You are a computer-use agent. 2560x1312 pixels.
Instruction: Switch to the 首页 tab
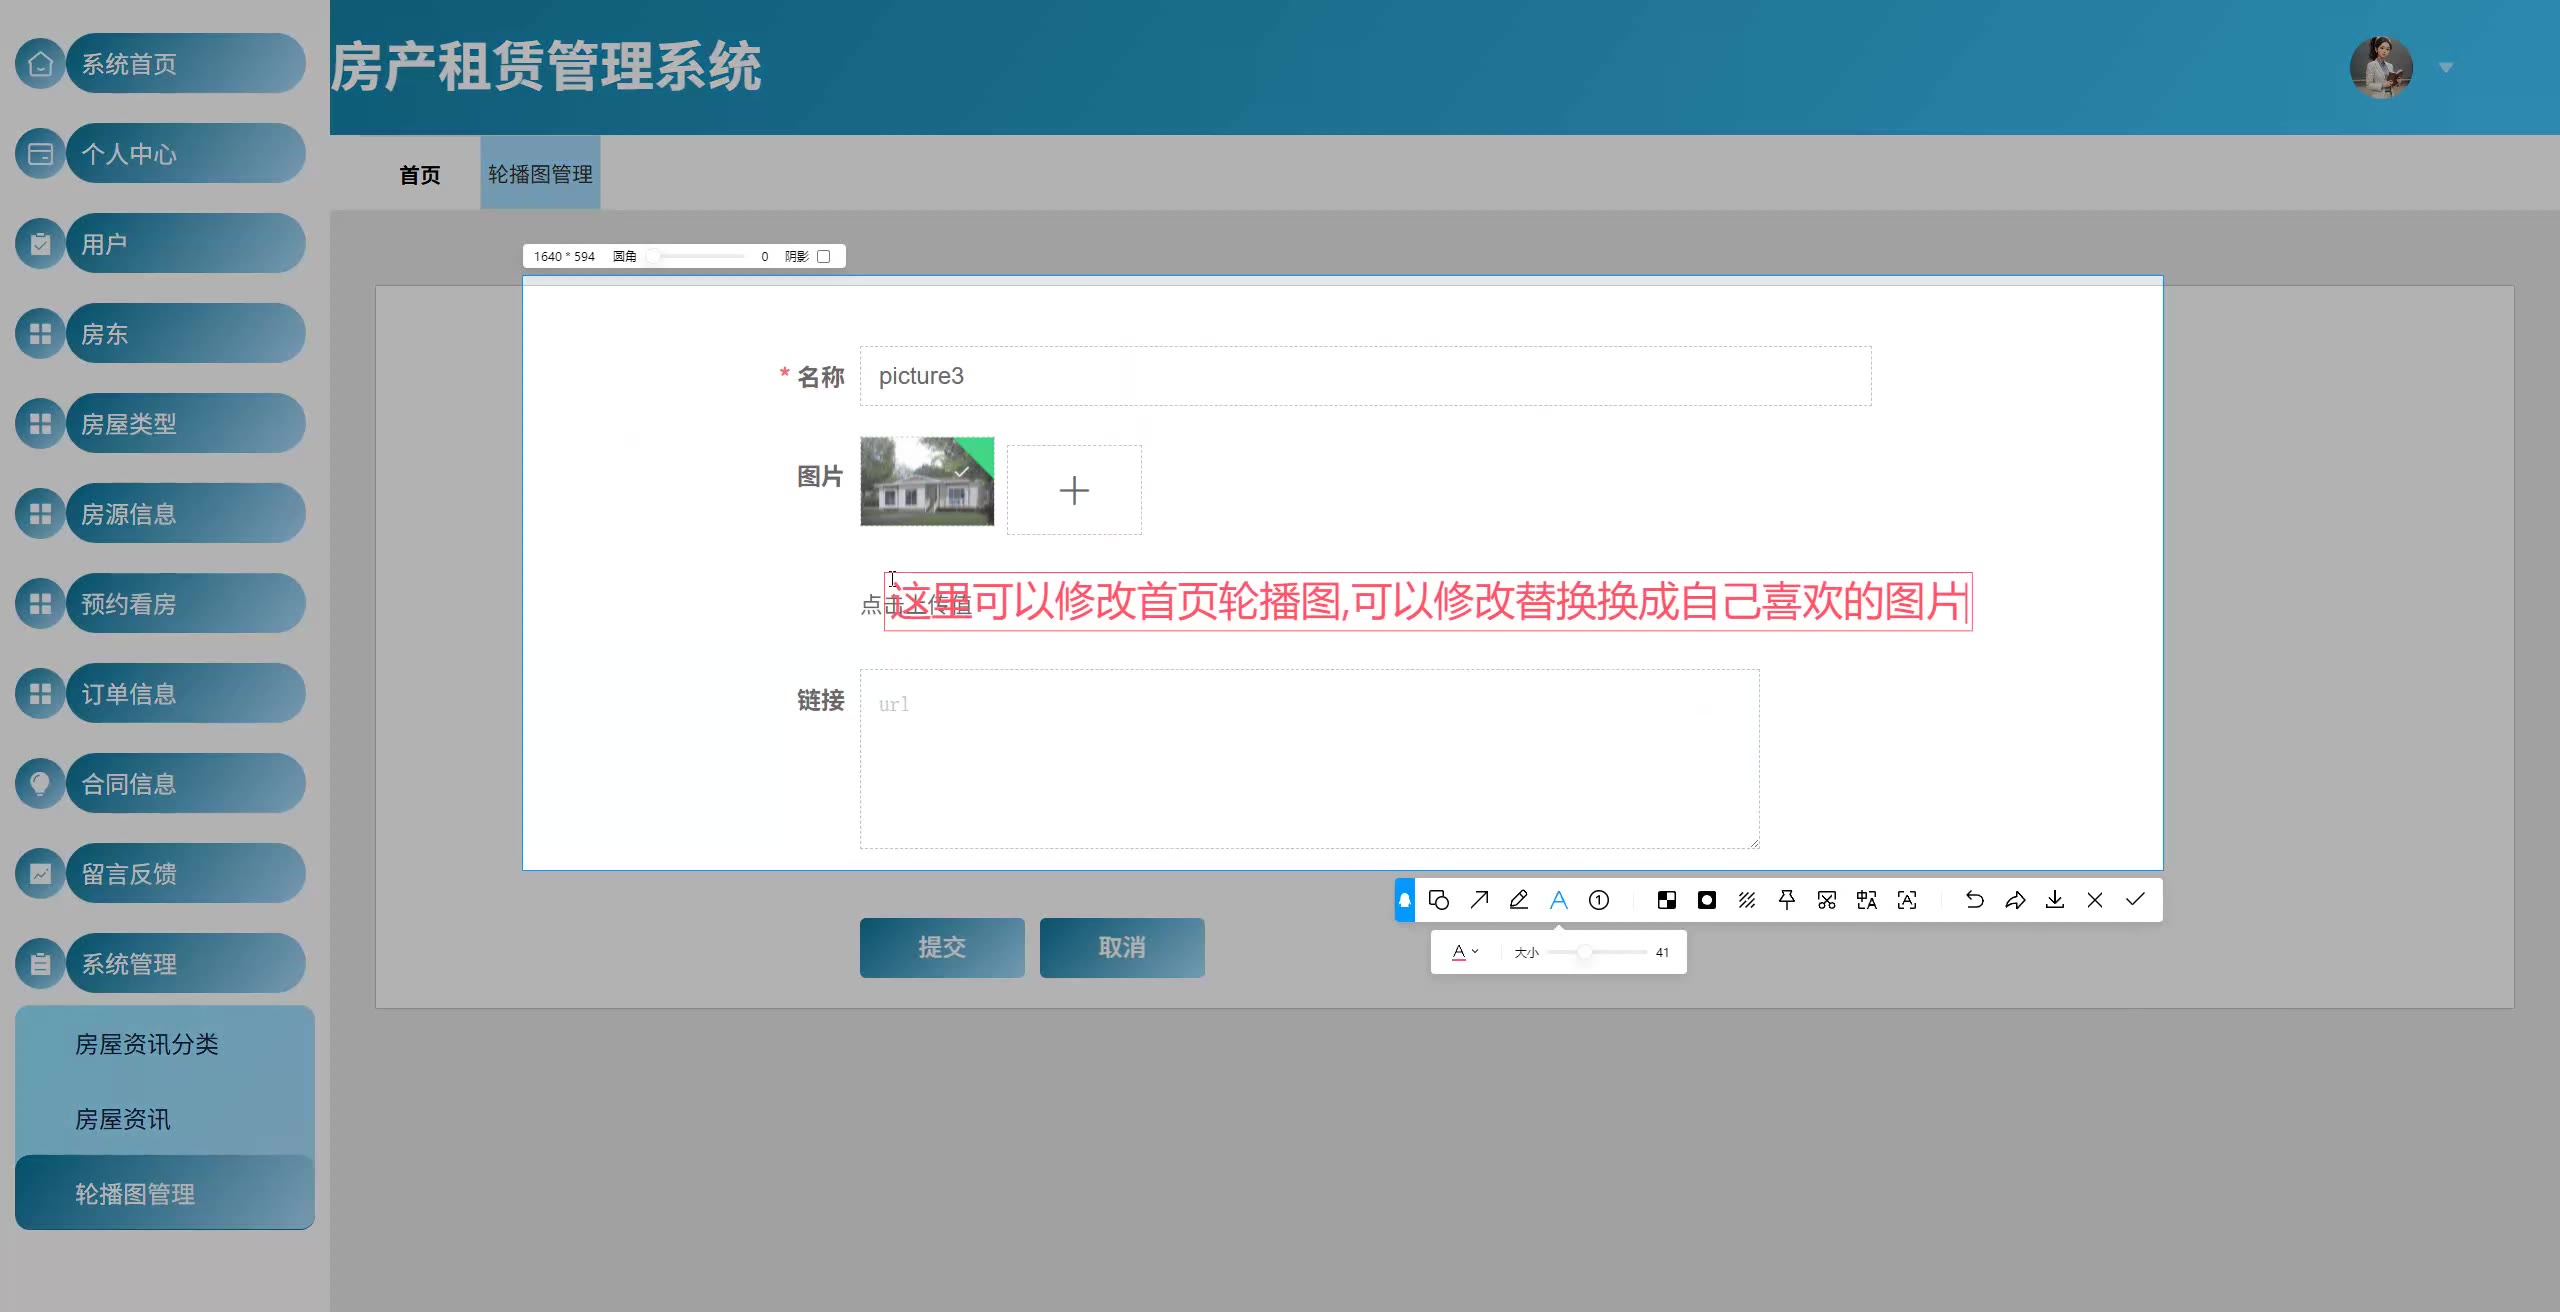pyautogui.click(x=419, y=175)
